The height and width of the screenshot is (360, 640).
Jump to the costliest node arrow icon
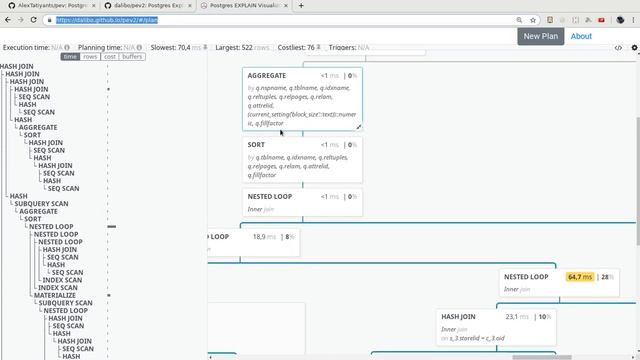point(318,47)
